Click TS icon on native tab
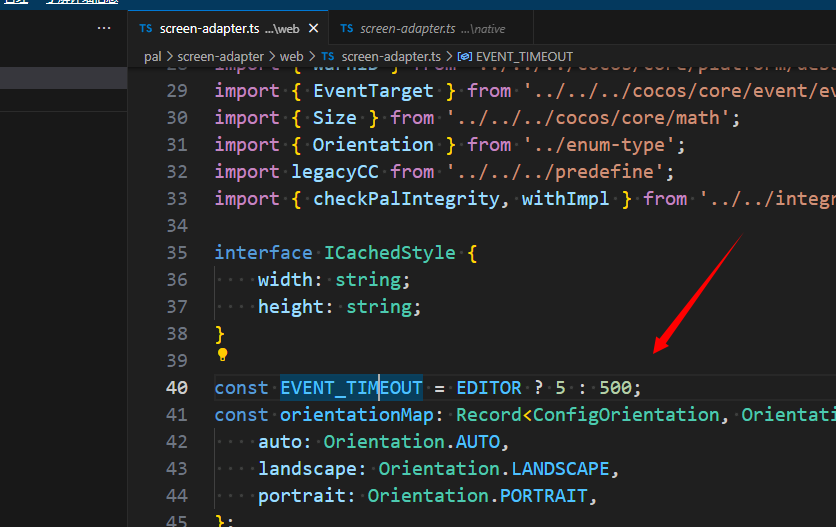836x527 pixels. [347, 28]
